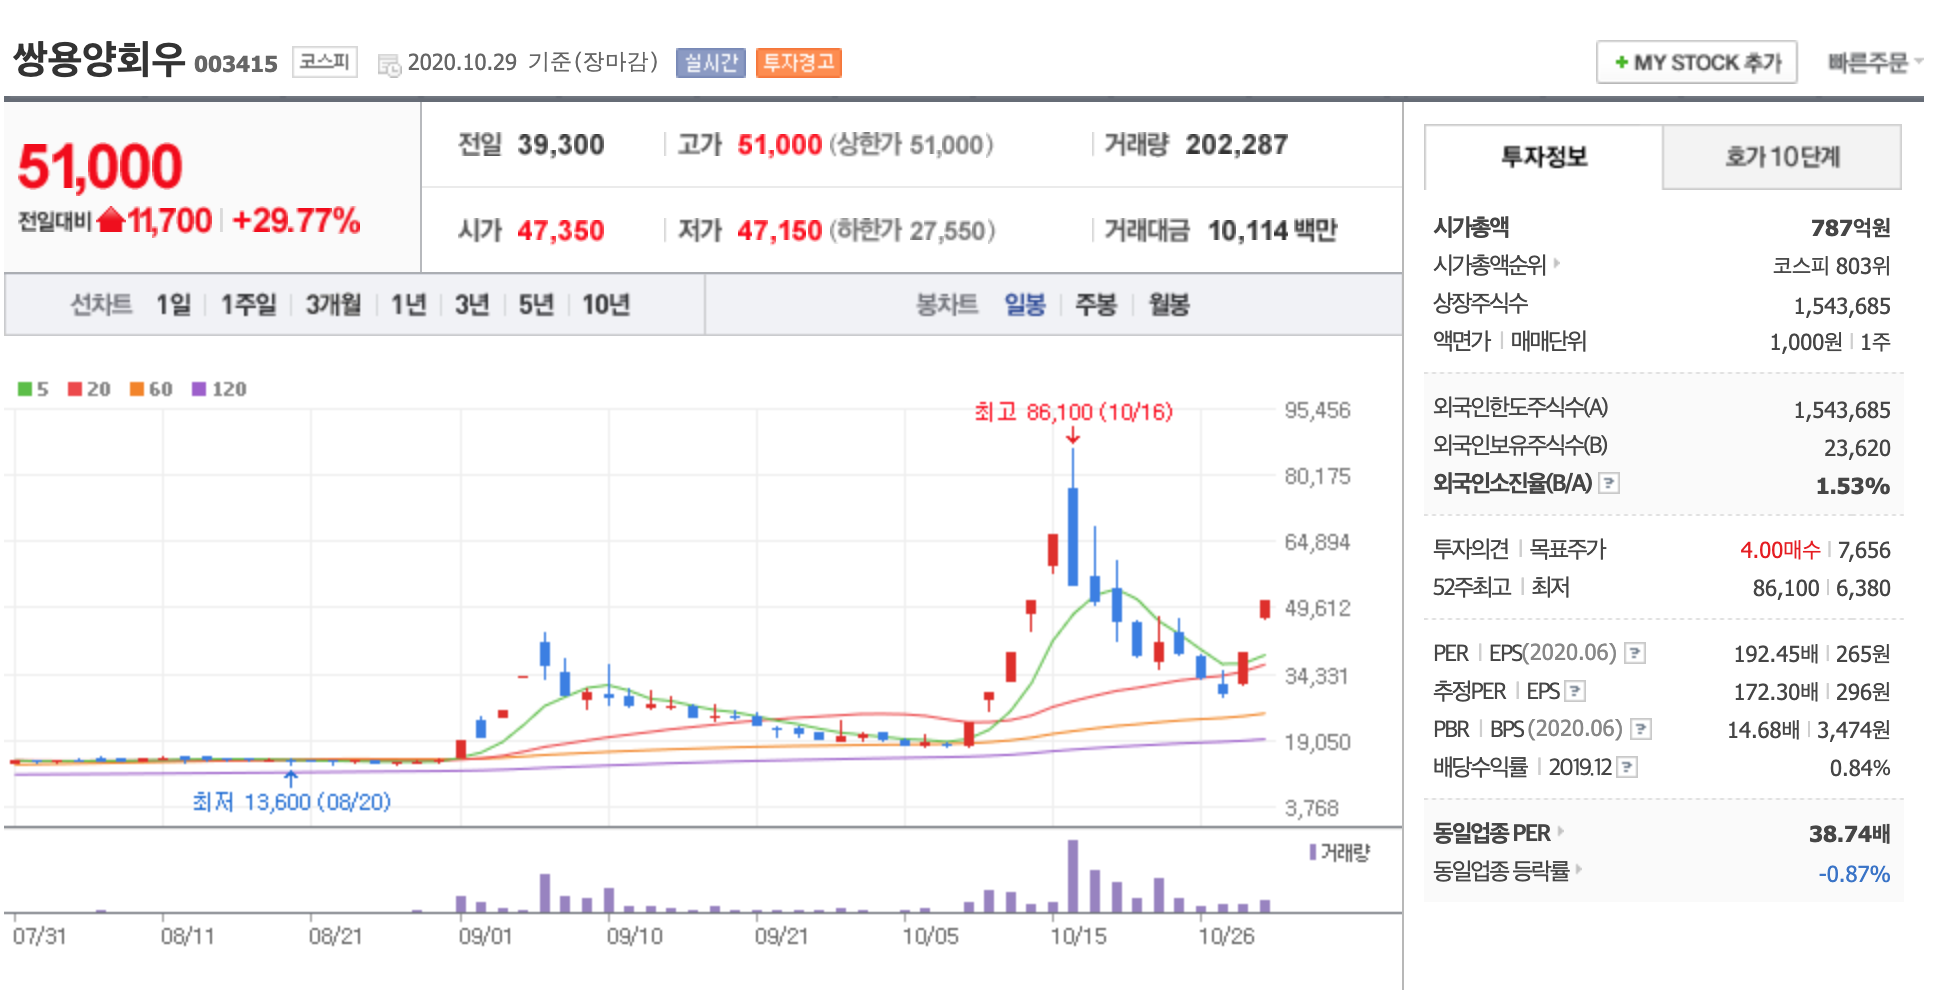Switch to the 호가10단계 tab

pyautogui.click(x=1782, y=157)
